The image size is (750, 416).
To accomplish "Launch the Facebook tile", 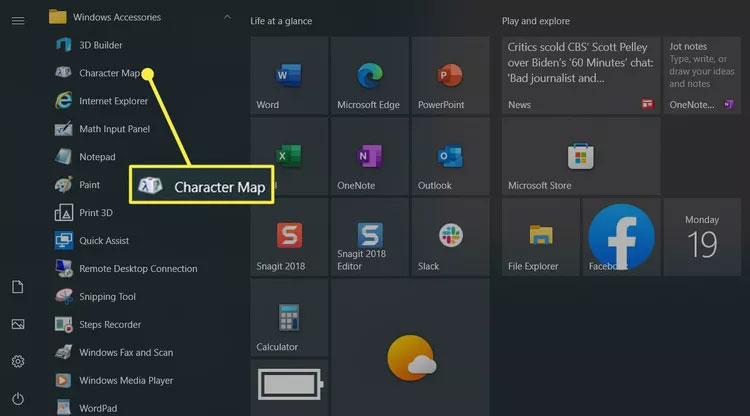I will (621, 237).
